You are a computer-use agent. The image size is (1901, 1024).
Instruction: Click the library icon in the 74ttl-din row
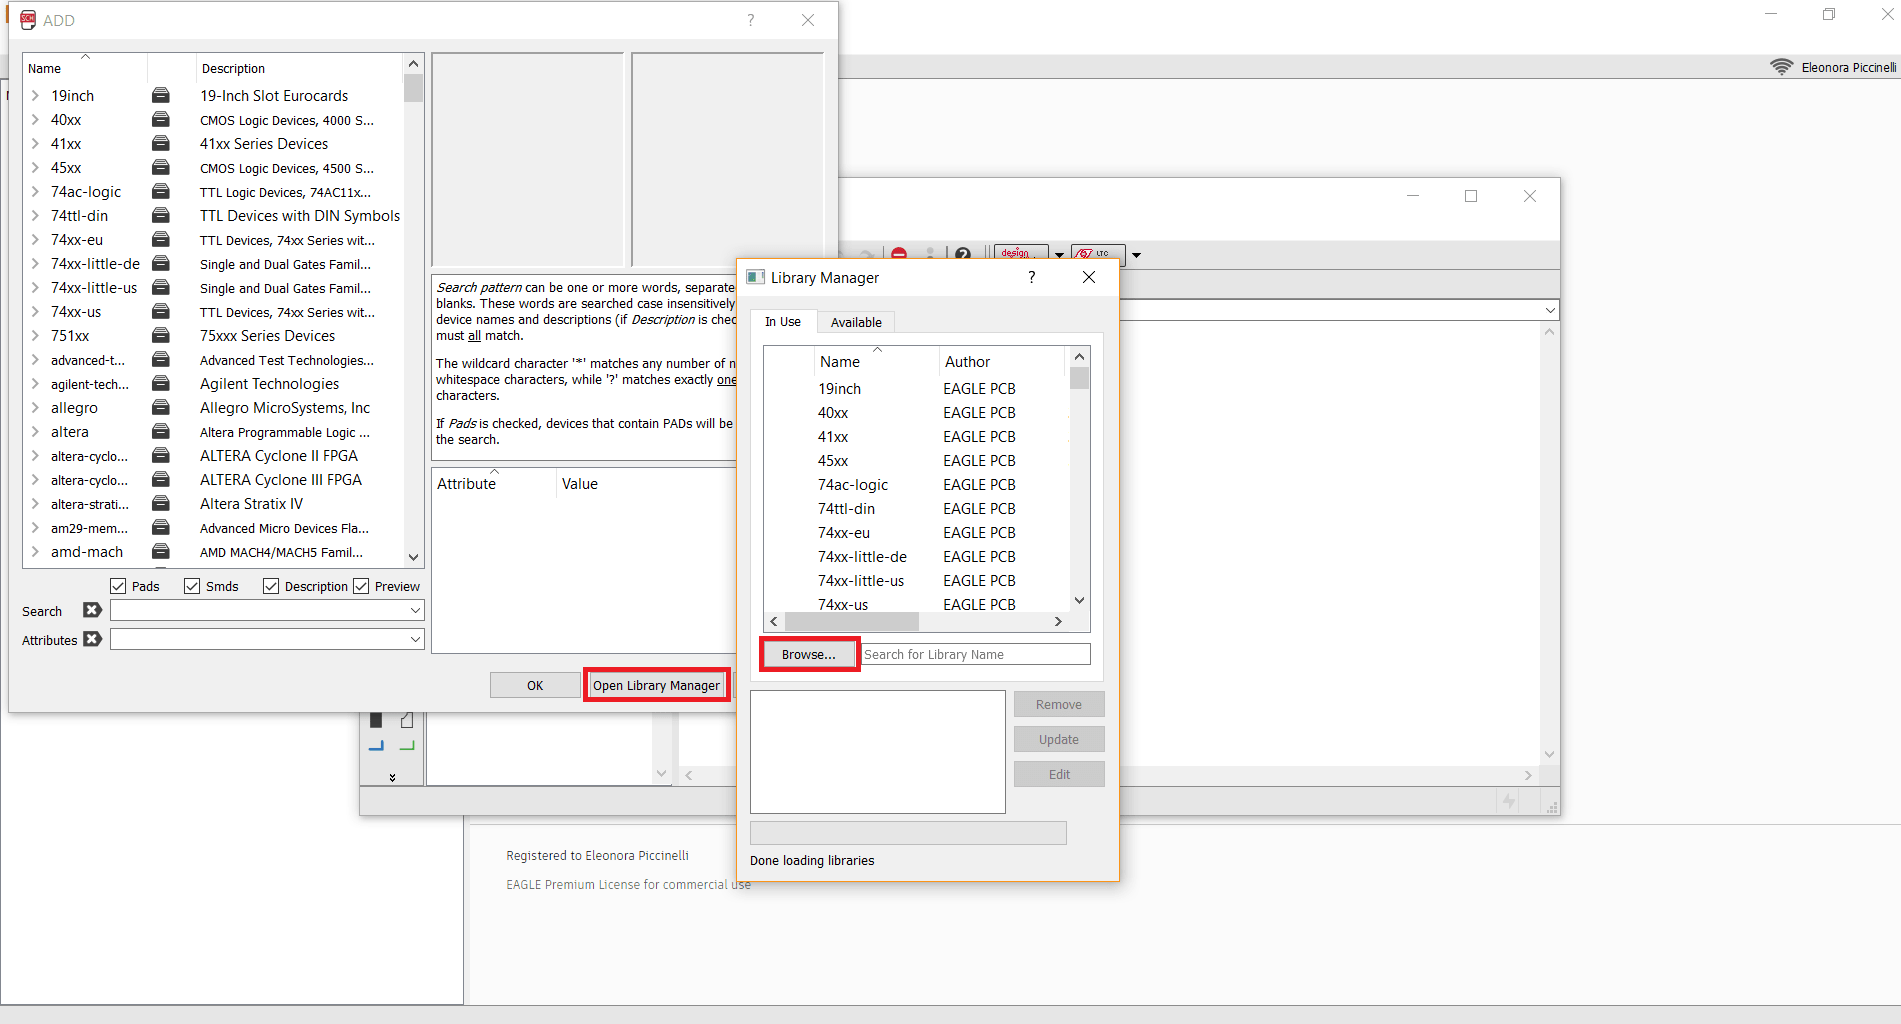tap(160, 216)
